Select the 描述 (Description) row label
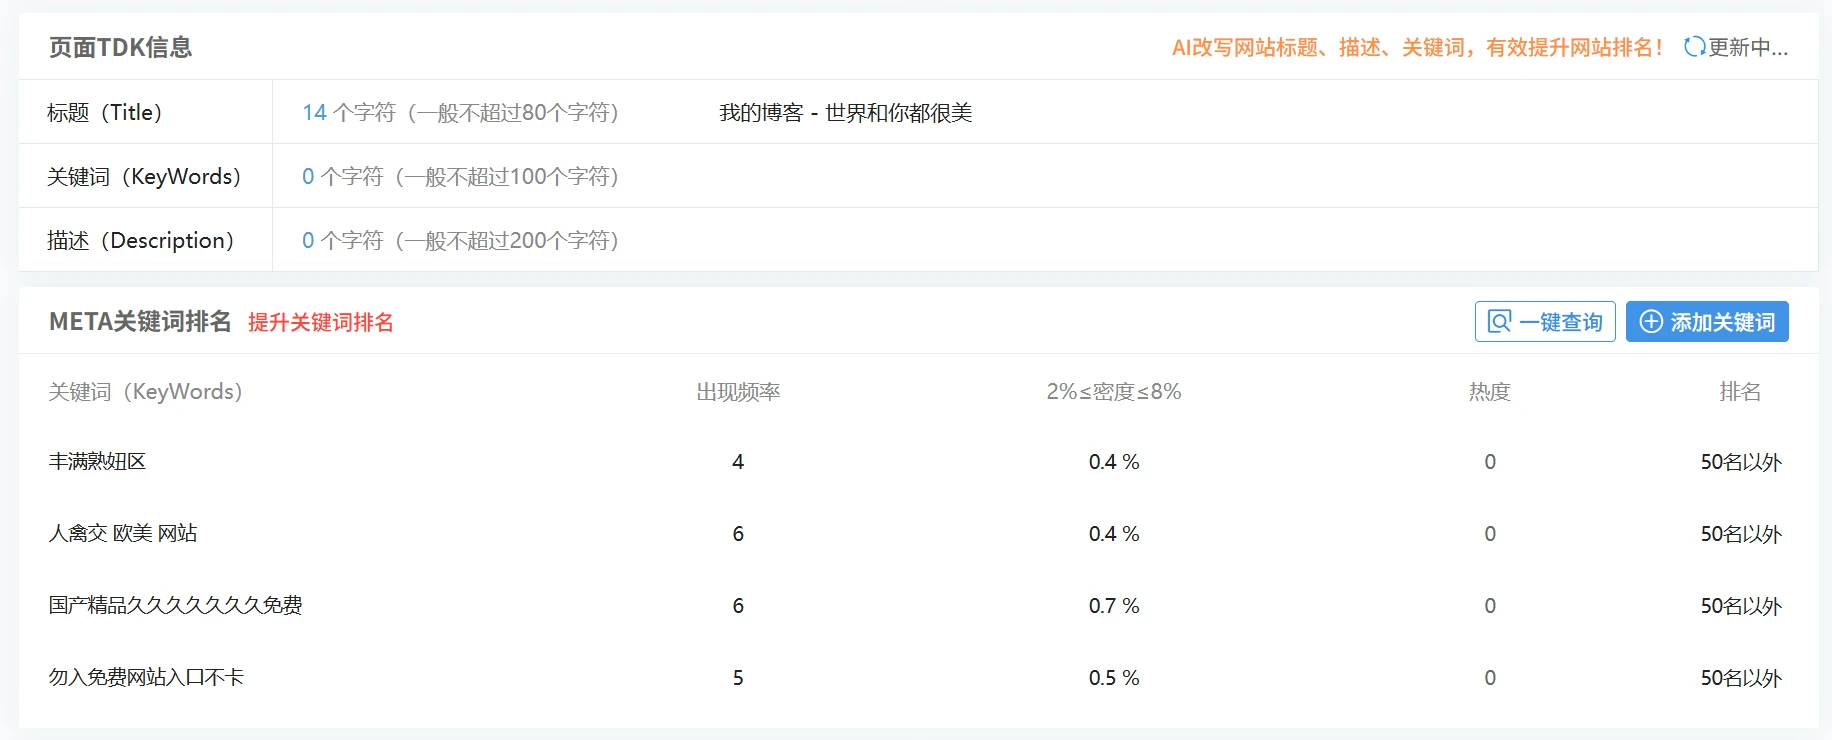This screenshot has height=740, width=1832. [x=140, y=240]
